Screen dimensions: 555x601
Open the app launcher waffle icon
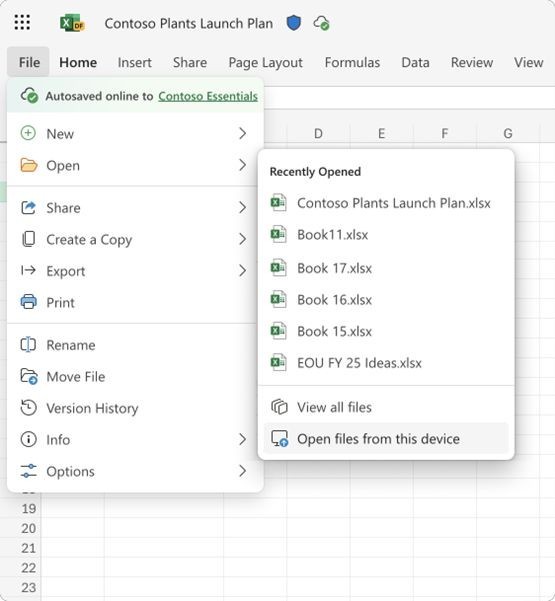click(22, 23)
